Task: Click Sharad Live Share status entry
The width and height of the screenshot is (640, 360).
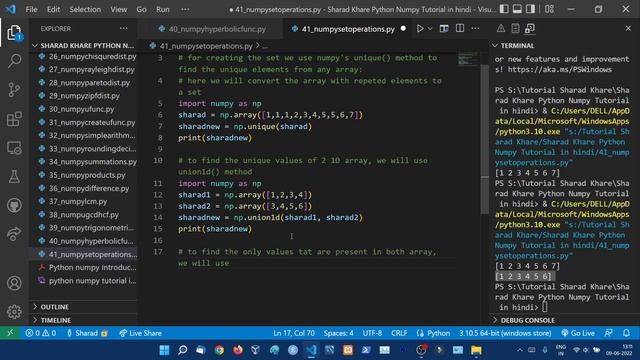Action: point(87,333)
